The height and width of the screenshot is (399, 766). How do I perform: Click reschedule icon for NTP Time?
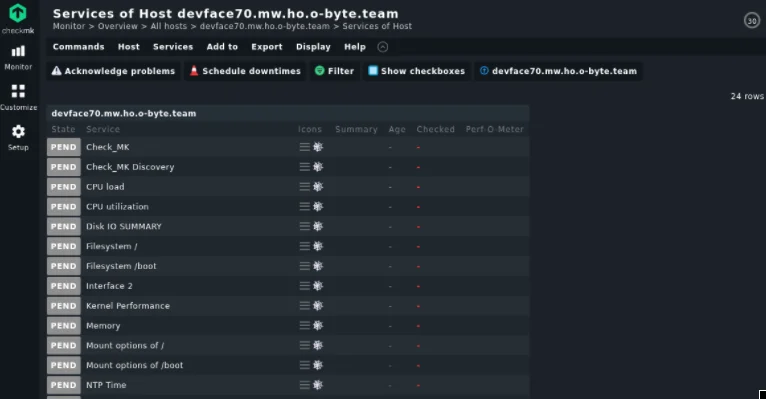pos(318,385)
